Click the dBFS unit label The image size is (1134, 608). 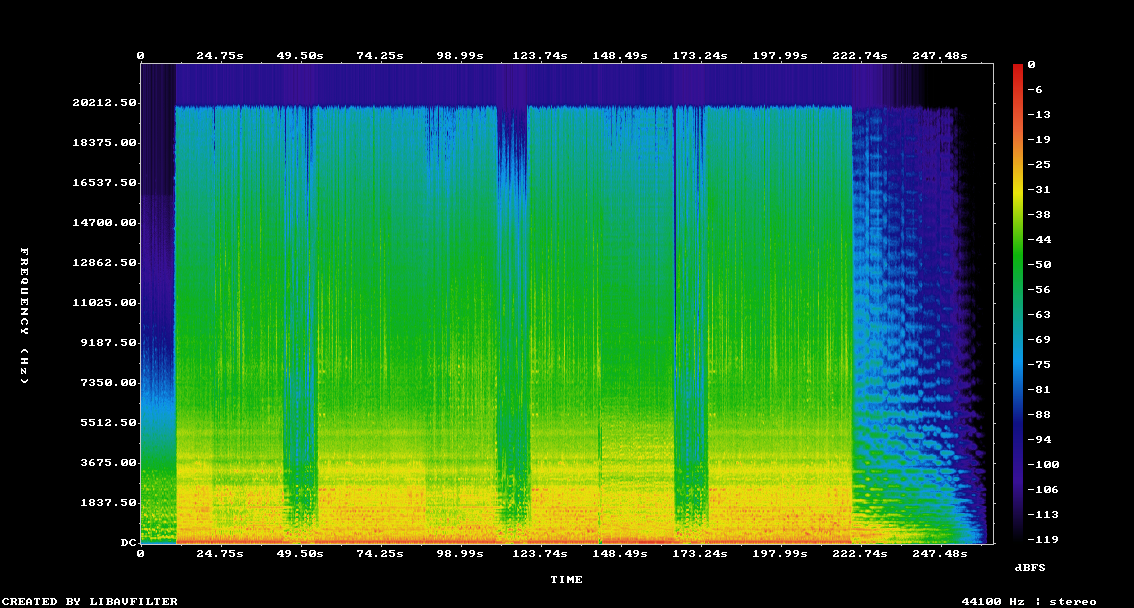coord(1029,567)
